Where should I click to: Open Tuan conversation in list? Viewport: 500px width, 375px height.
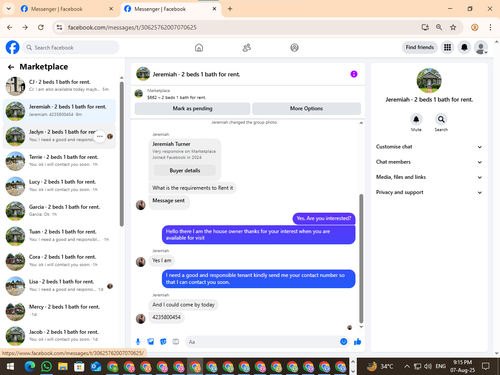click(x=59, y=236)
